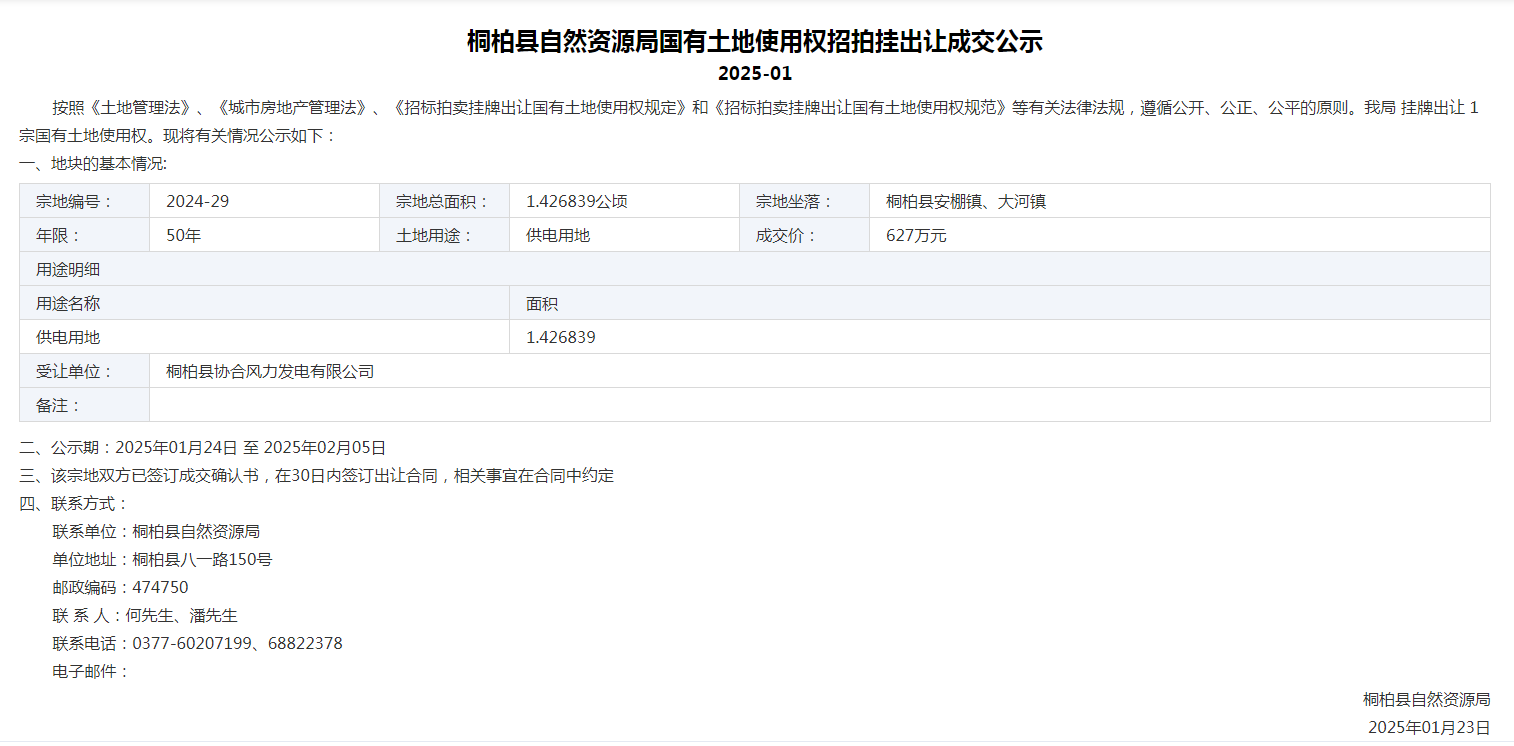Screen dimensions: 1514x746
Task: Click the 面积 column header
Action: (540, 302)
